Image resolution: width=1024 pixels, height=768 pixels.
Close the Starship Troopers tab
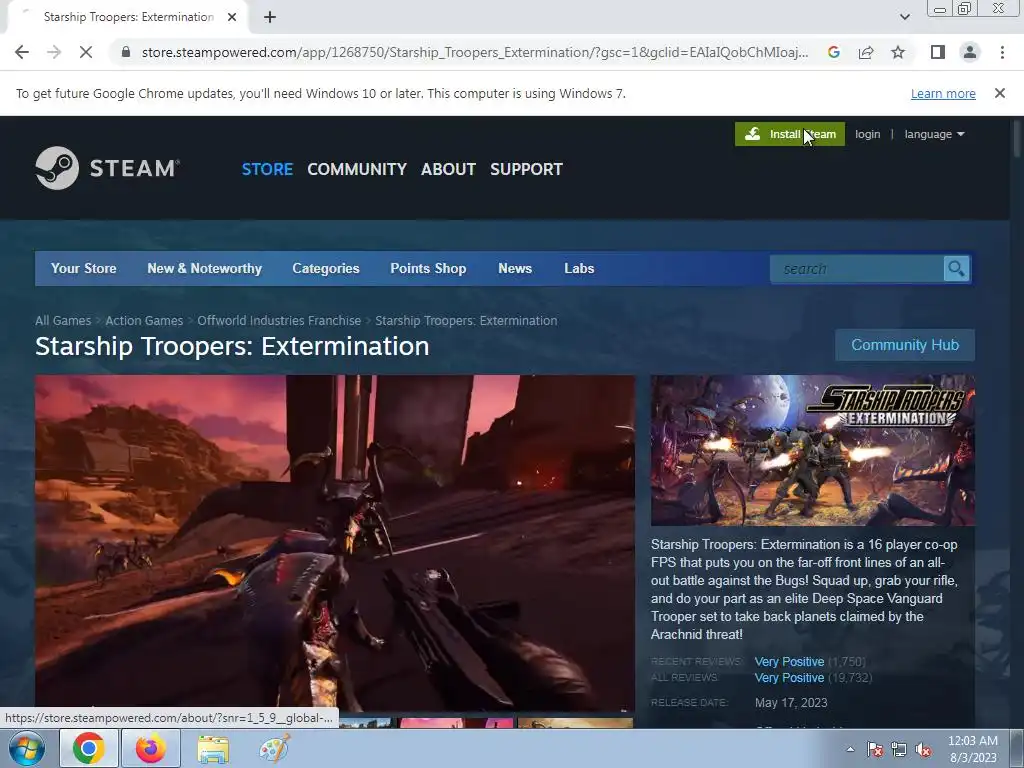point(232,17)
